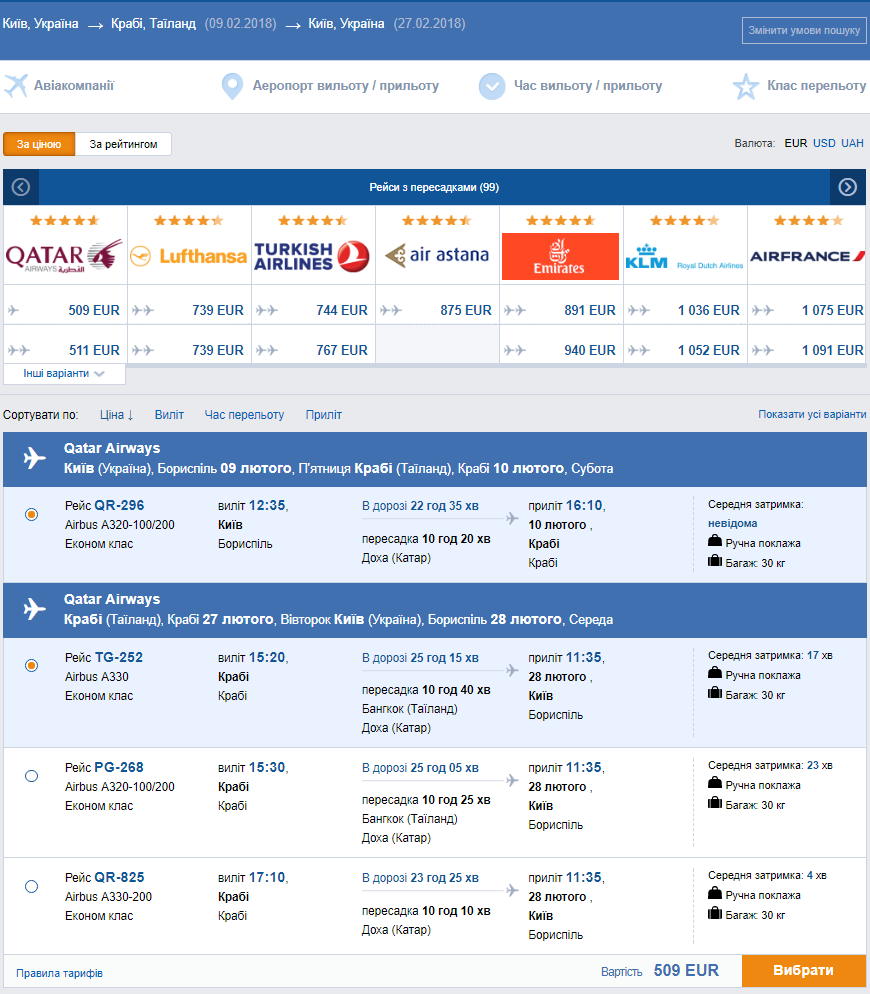The image size is (870, 994).
Task: Click the plane icon in the Krabi–Kyiv flight header
Action: point(34,609)
